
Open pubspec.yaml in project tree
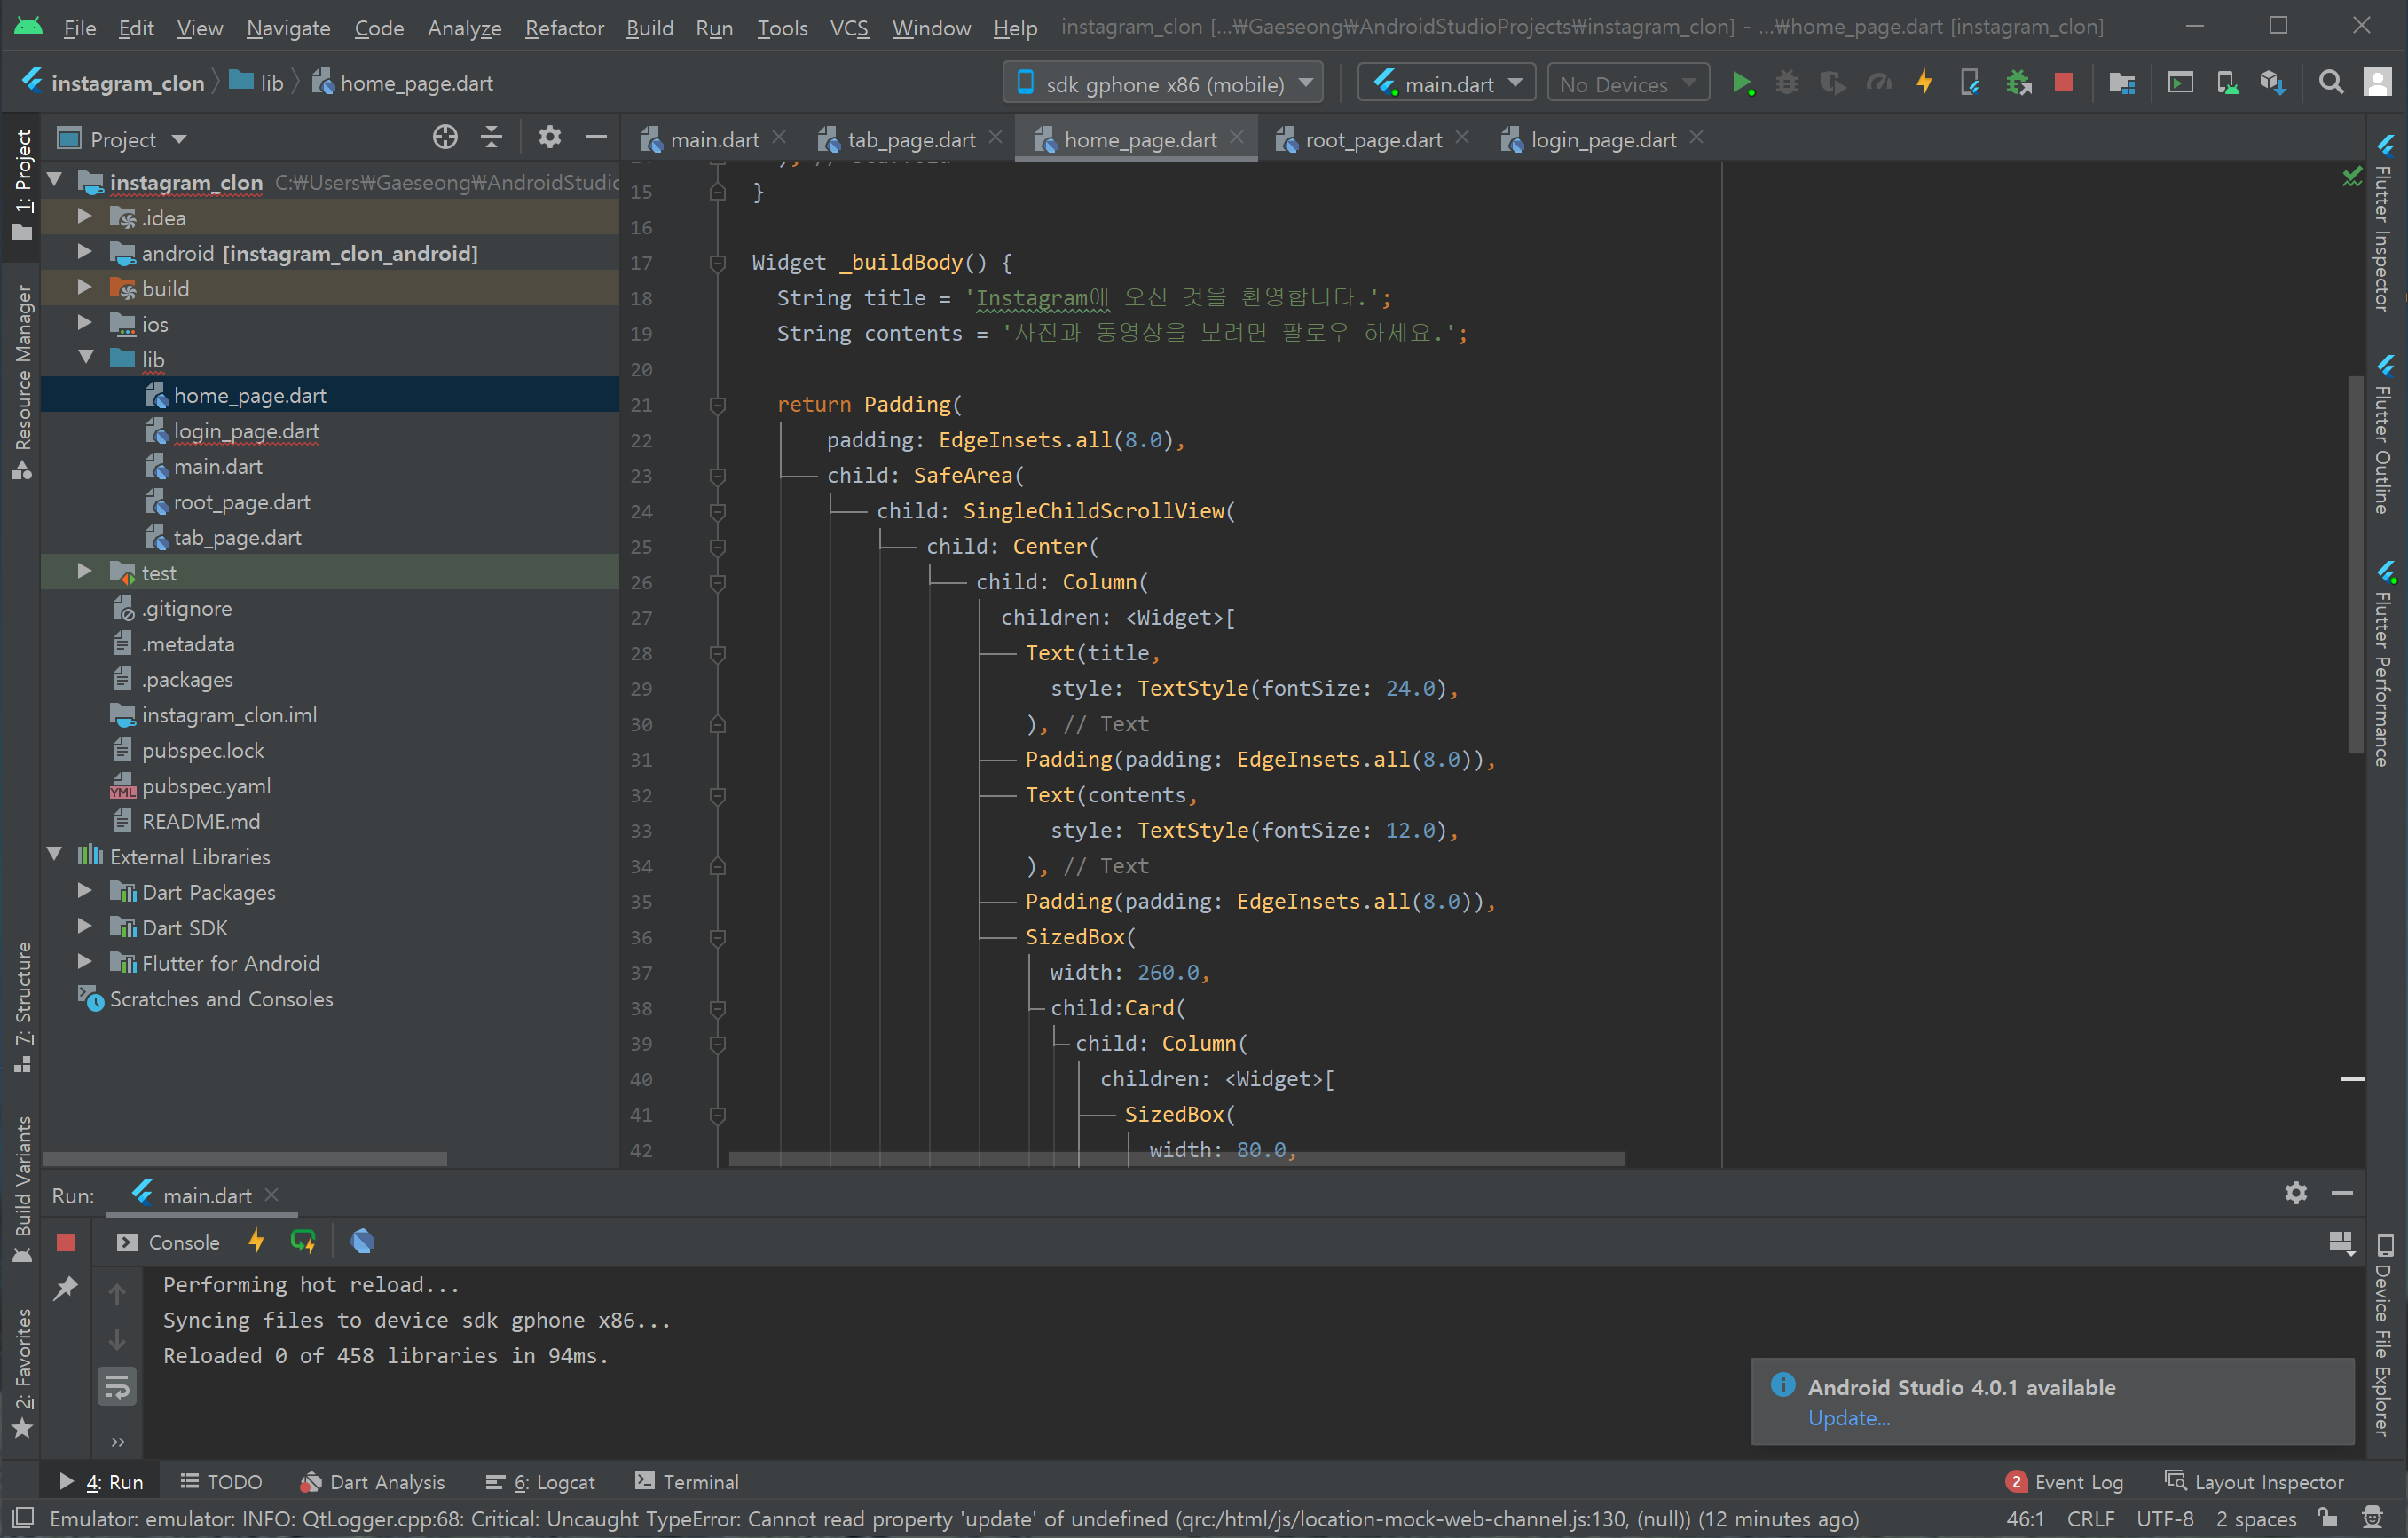(x=206, y=786)
